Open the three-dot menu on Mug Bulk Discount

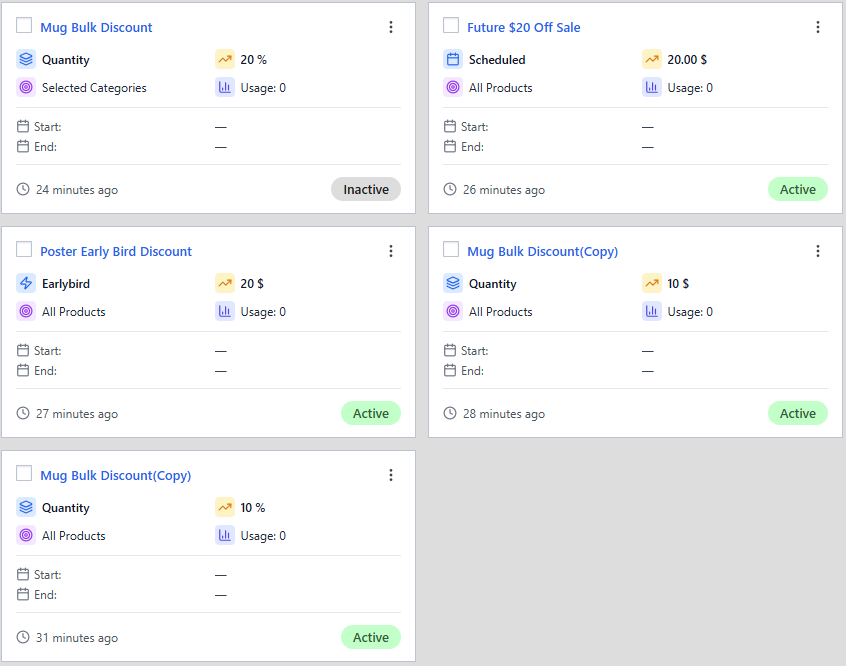pyautogui.click(x=391, y=27)
